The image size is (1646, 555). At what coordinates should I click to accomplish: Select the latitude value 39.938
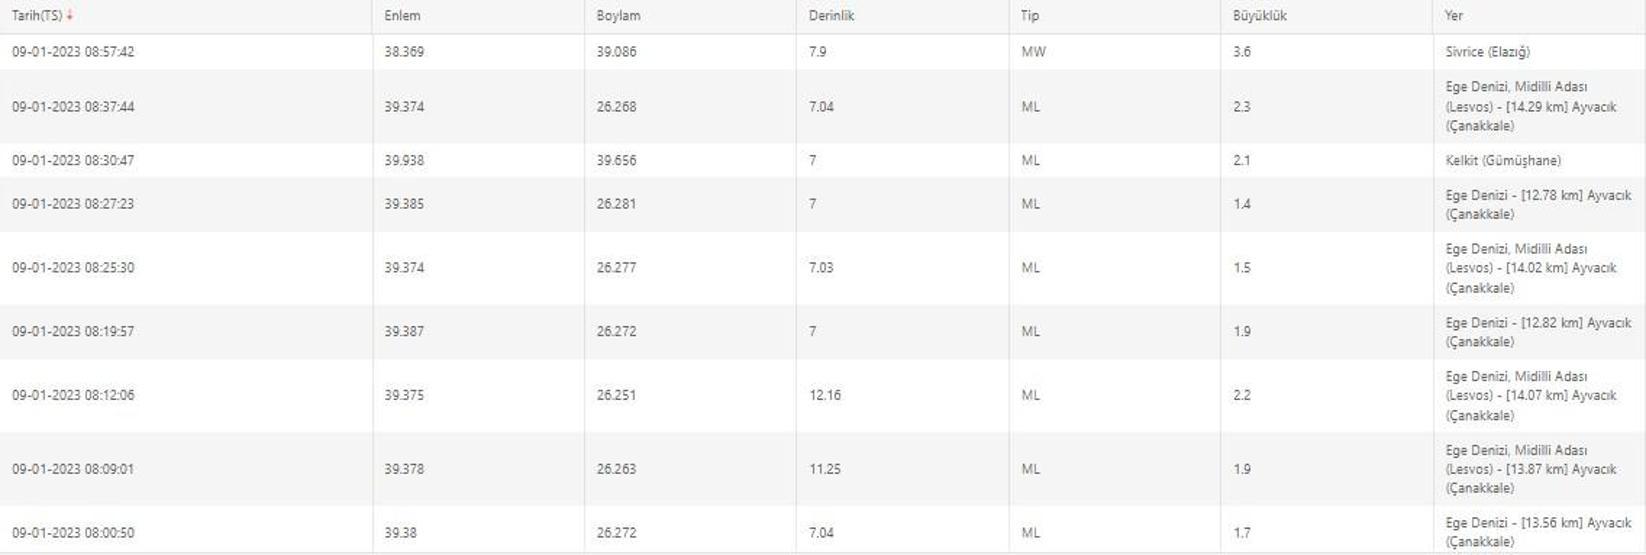[x=404, y=160]
